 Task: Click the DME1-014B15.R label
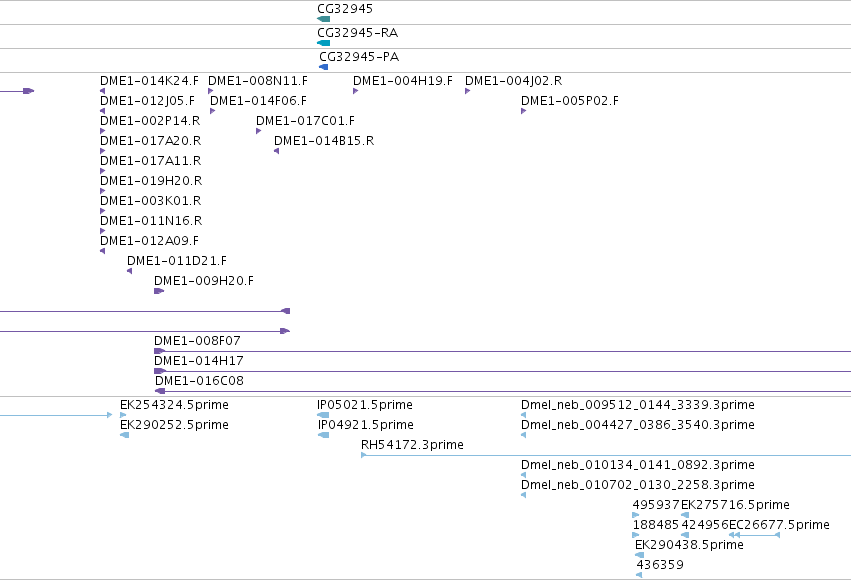(324, 141)
